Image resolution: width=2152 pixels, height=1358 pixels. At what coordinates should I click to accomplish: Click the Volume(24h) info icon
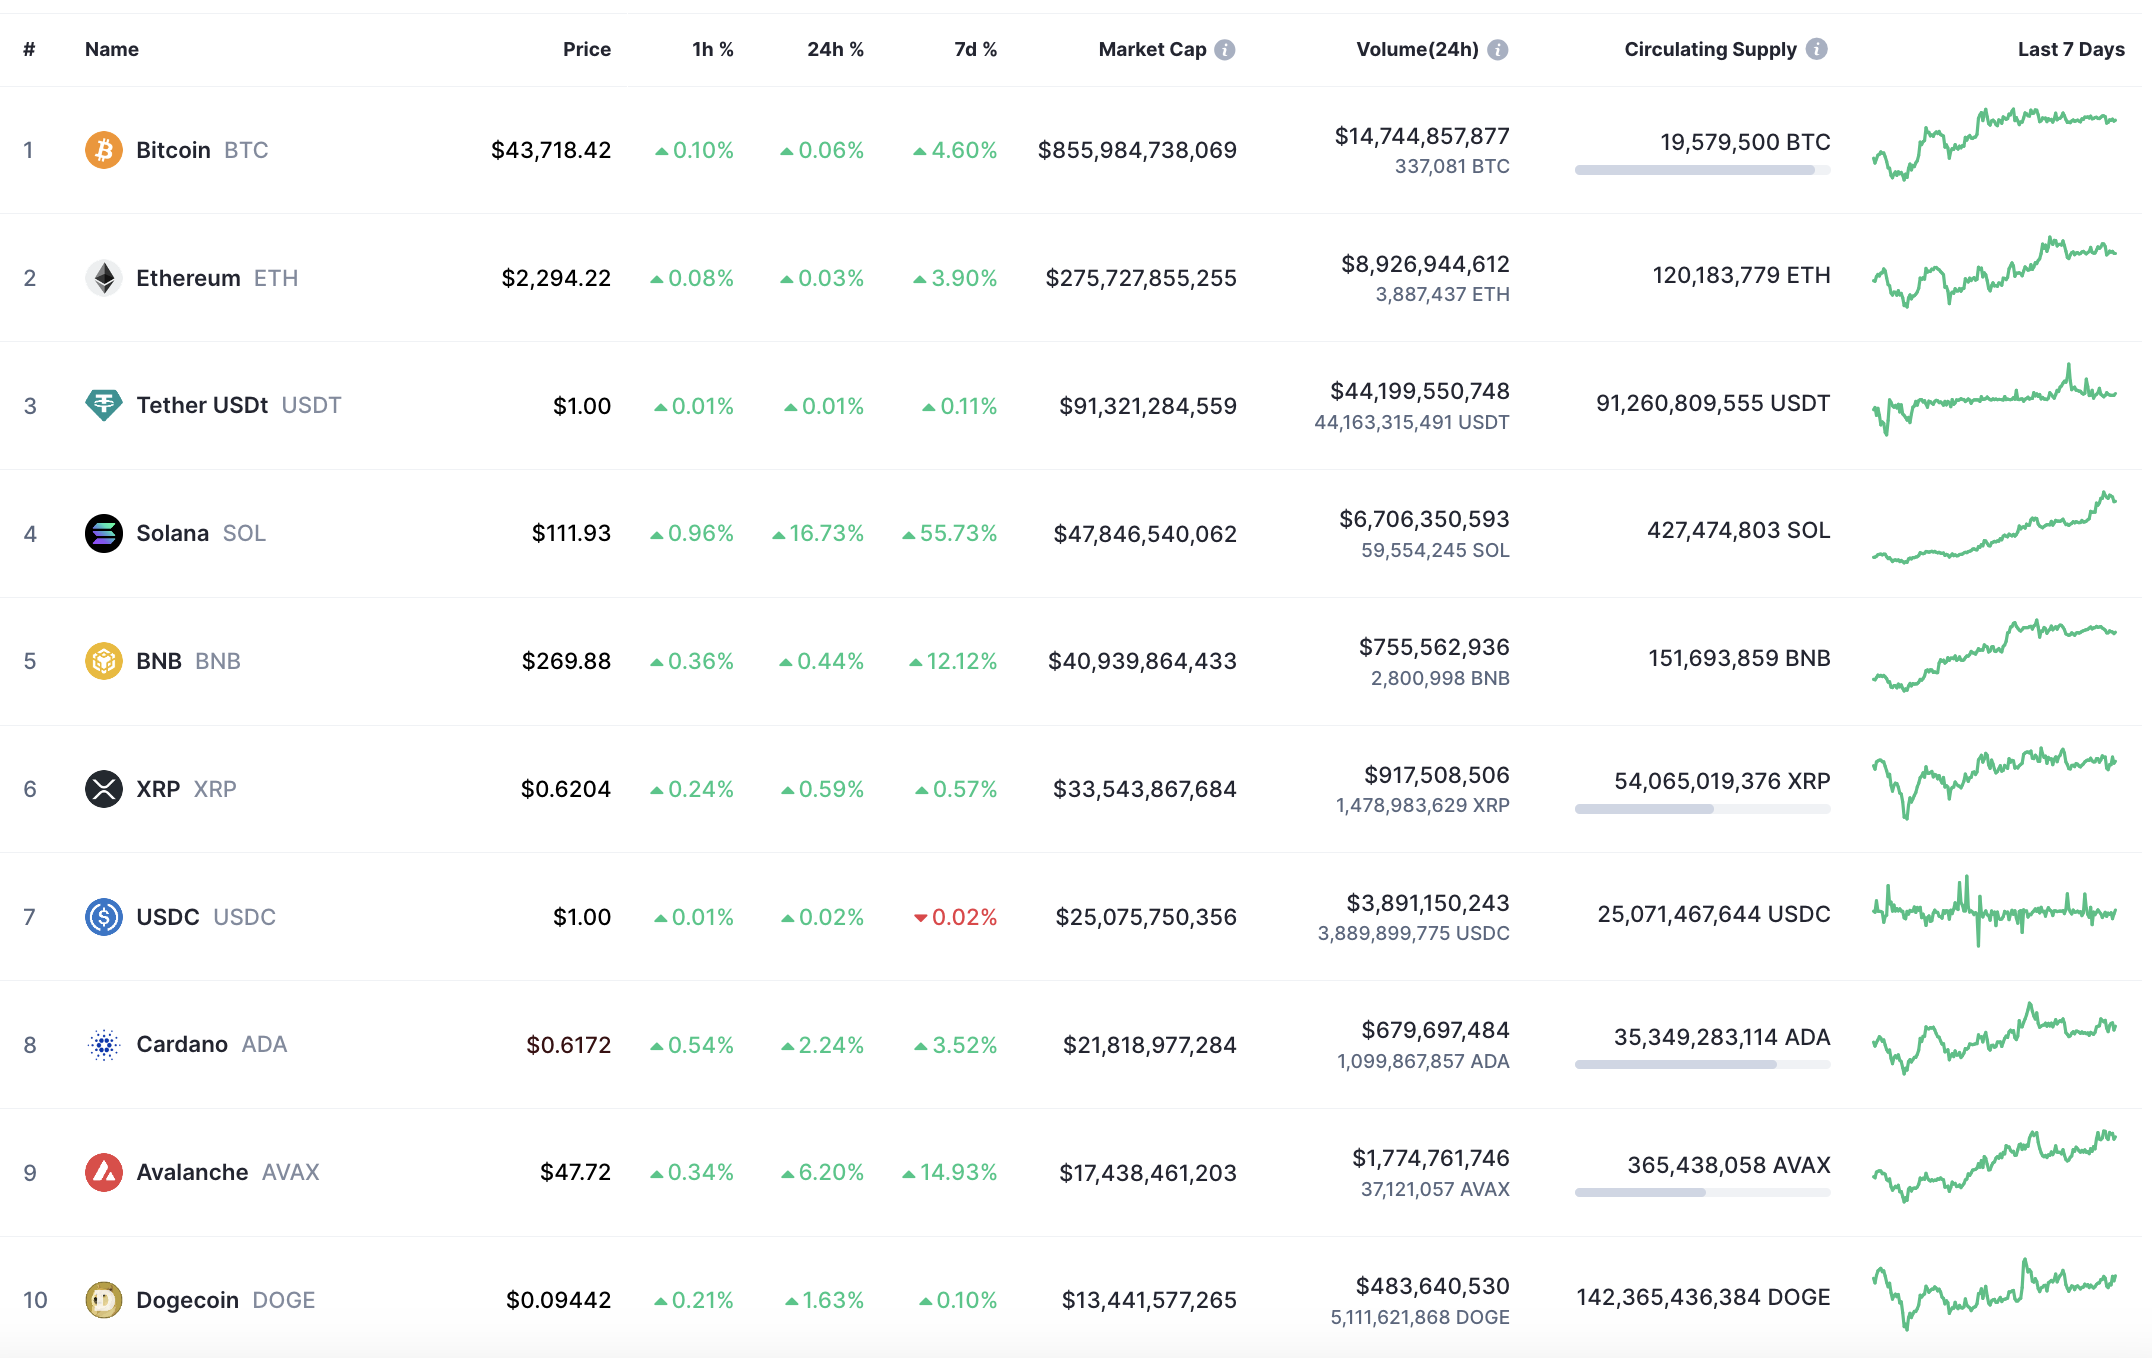(x=1497, y=50)
